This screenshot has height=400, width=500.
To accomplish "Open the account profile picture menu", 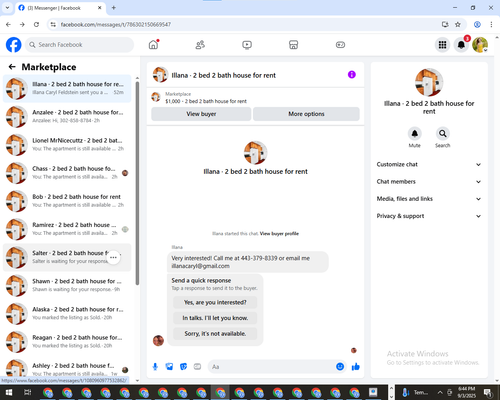I will pos(480,45).
